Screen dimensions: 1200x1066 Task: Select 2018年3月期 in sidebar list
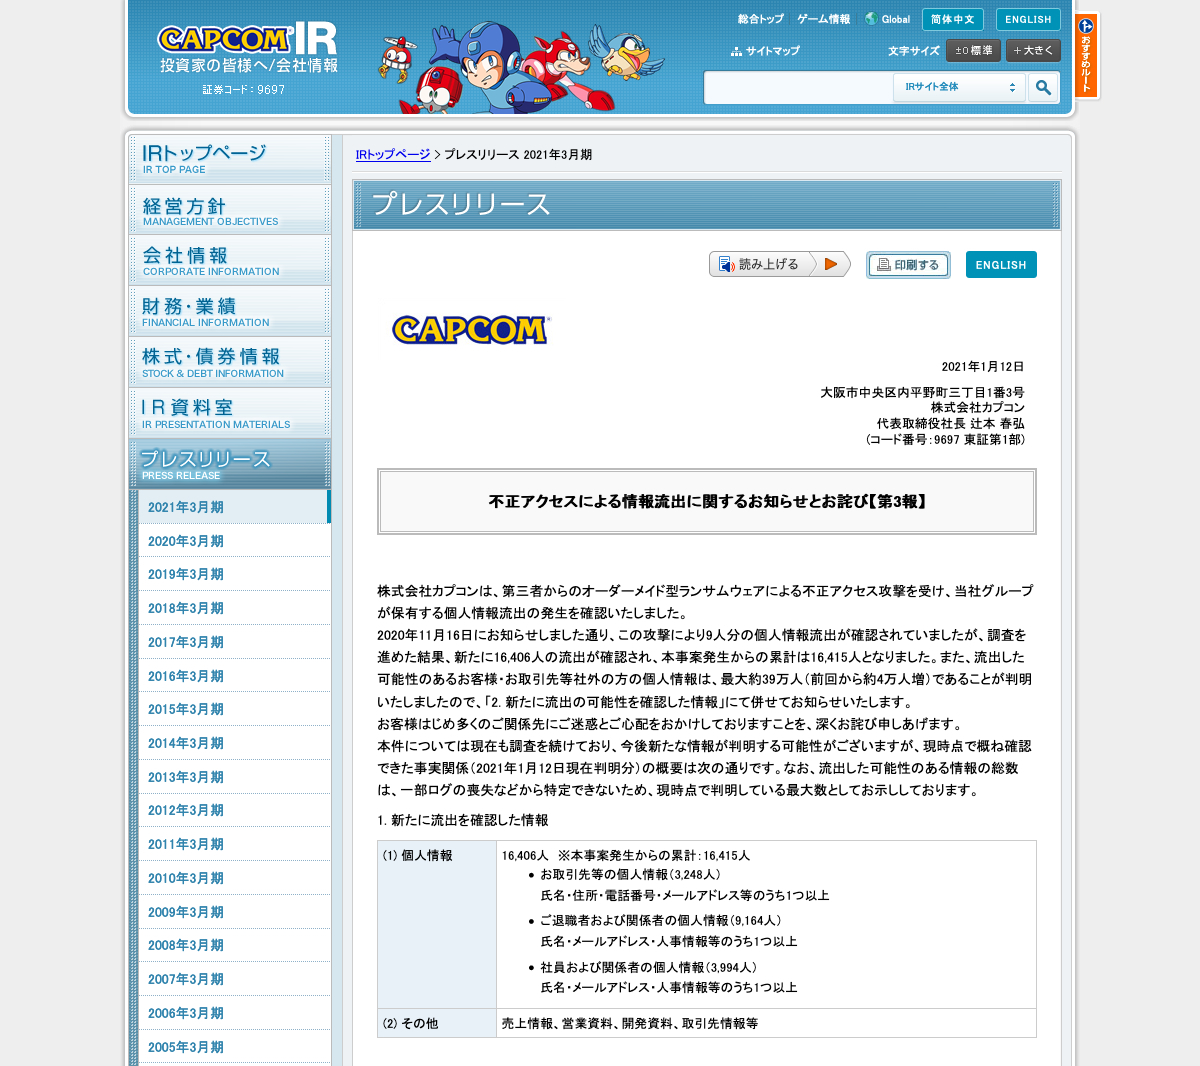click(x=234, y=608)
